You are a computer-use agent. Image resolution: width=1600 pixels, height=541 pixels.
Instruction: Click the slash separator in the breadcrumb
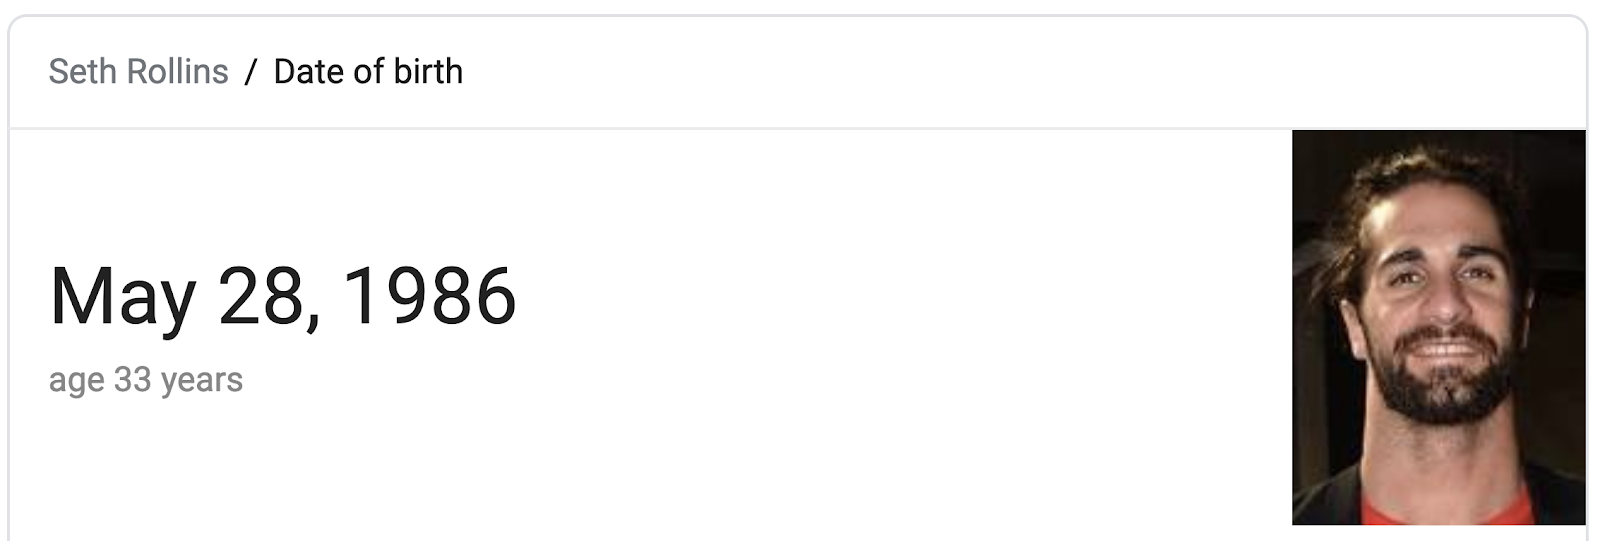pyautogui.click(x=251, y=72)
